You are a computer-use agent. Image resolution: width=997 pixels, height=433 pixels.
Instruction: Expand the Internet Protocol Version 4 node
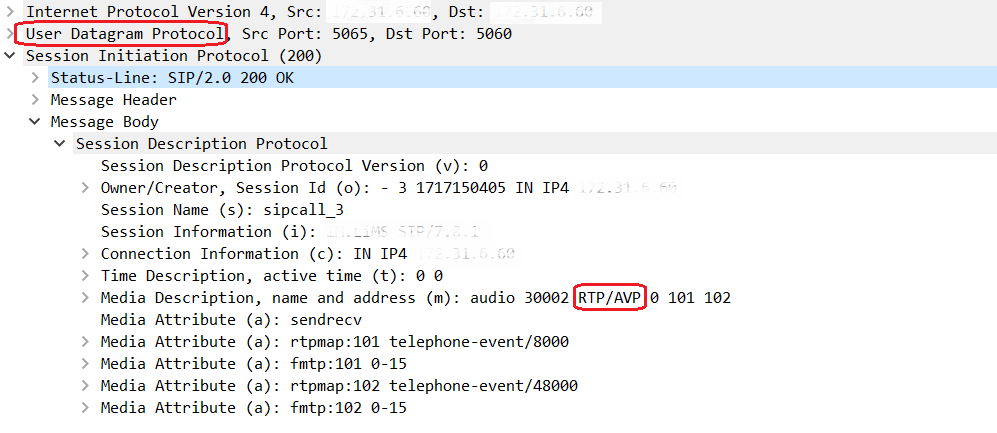click(x=10, y=12)
